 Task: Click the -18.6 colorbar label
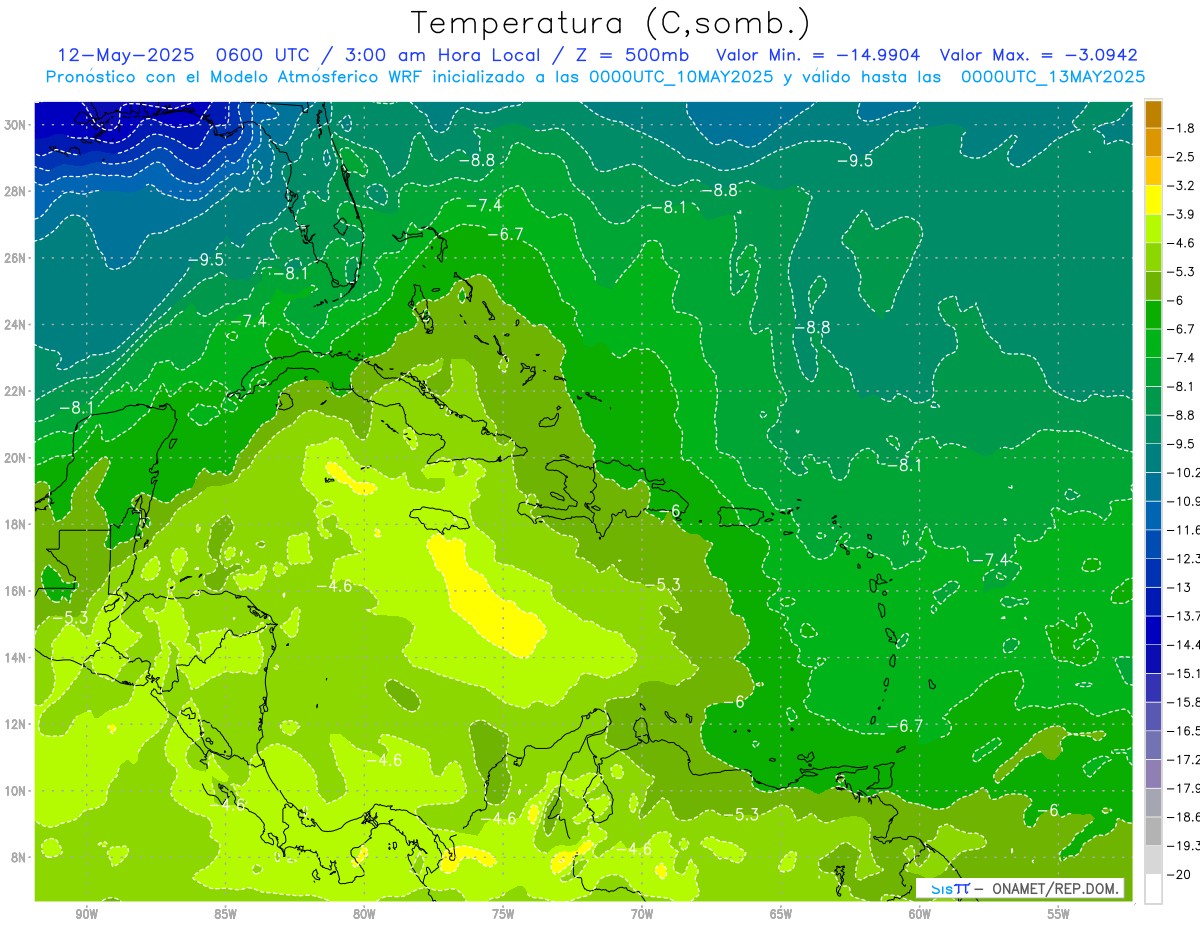point(1184,817)
